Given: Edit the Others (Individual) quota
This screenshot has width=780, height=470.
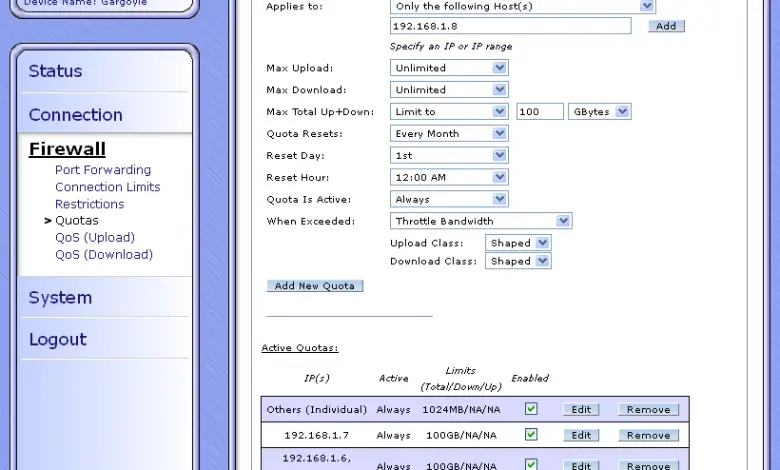Looking at the screenshot, I should point(581,409).
